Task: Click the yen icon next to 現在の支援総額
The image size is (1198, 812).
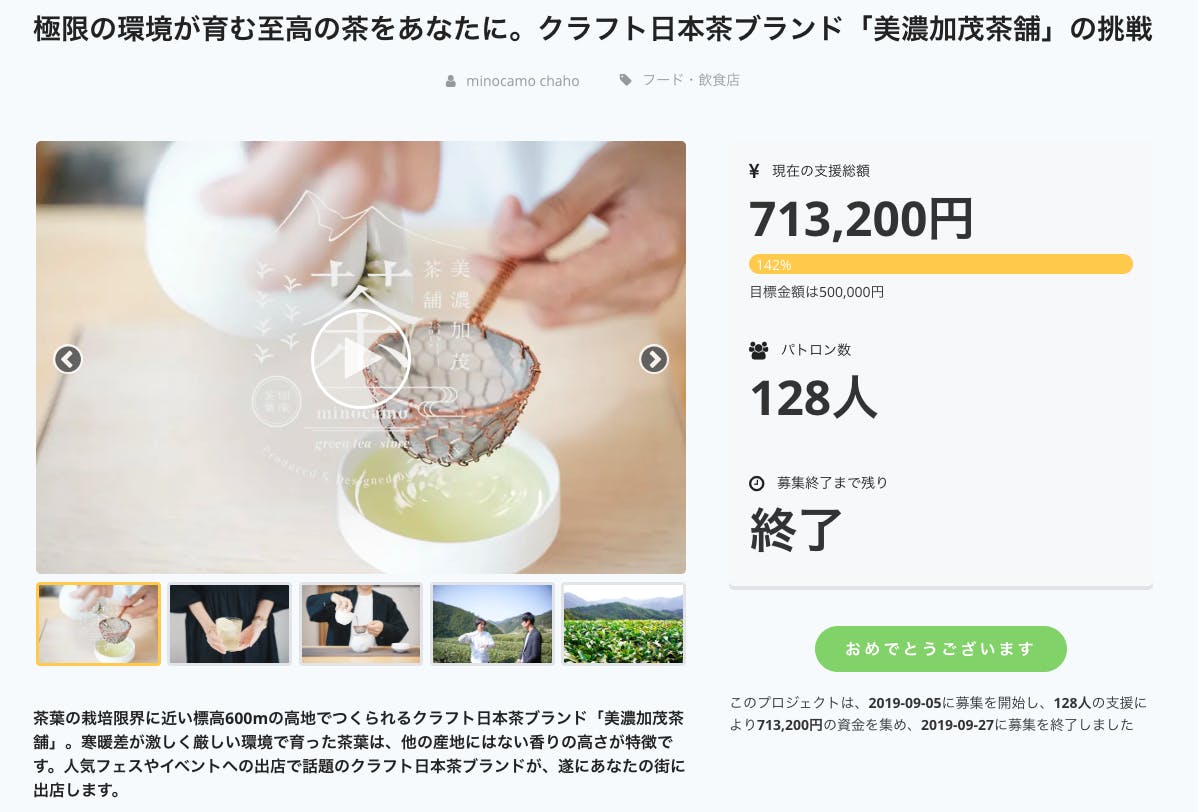Action: (754, 171)
